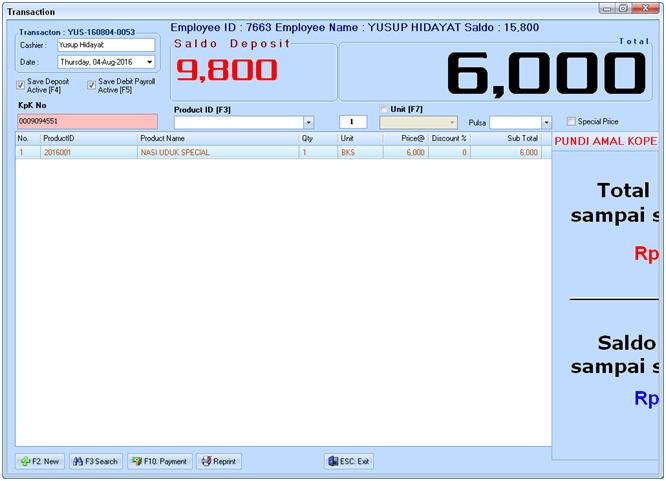
Task: Open F3 Search with binoculars icon
Action: tap(96, 461)
